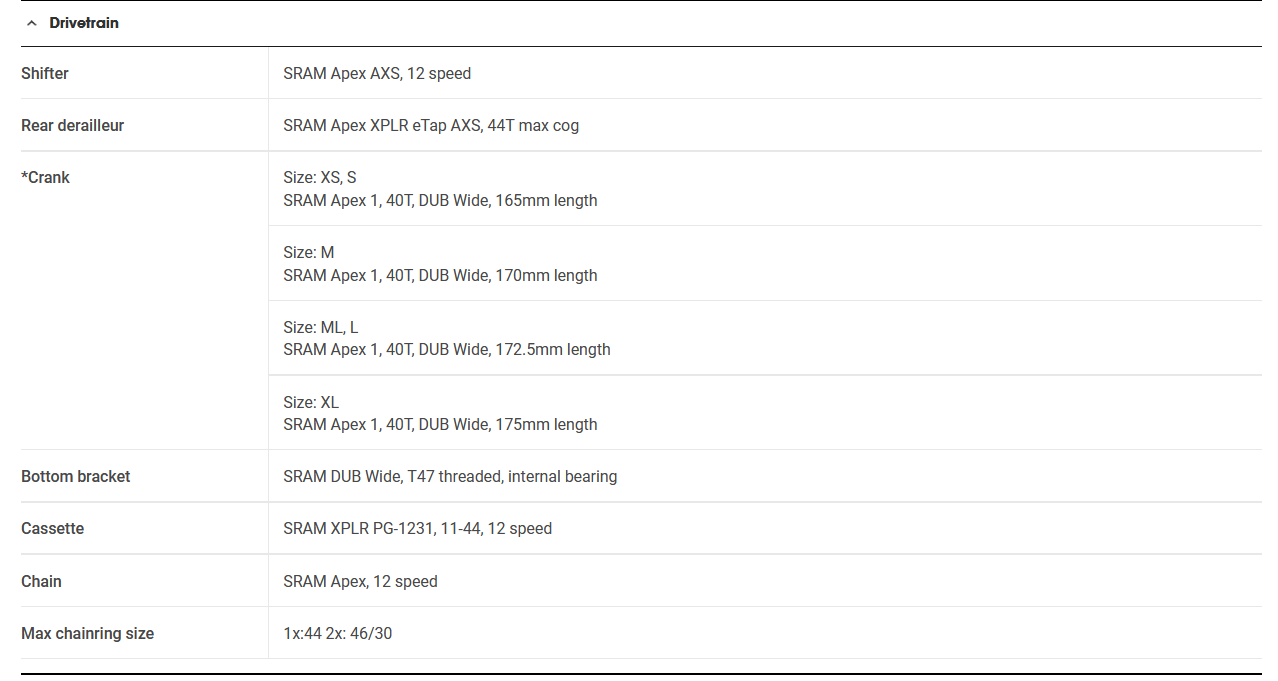Click the Max chainring size value
This screenshot has height=681, width=1278.
pos(338,633)
